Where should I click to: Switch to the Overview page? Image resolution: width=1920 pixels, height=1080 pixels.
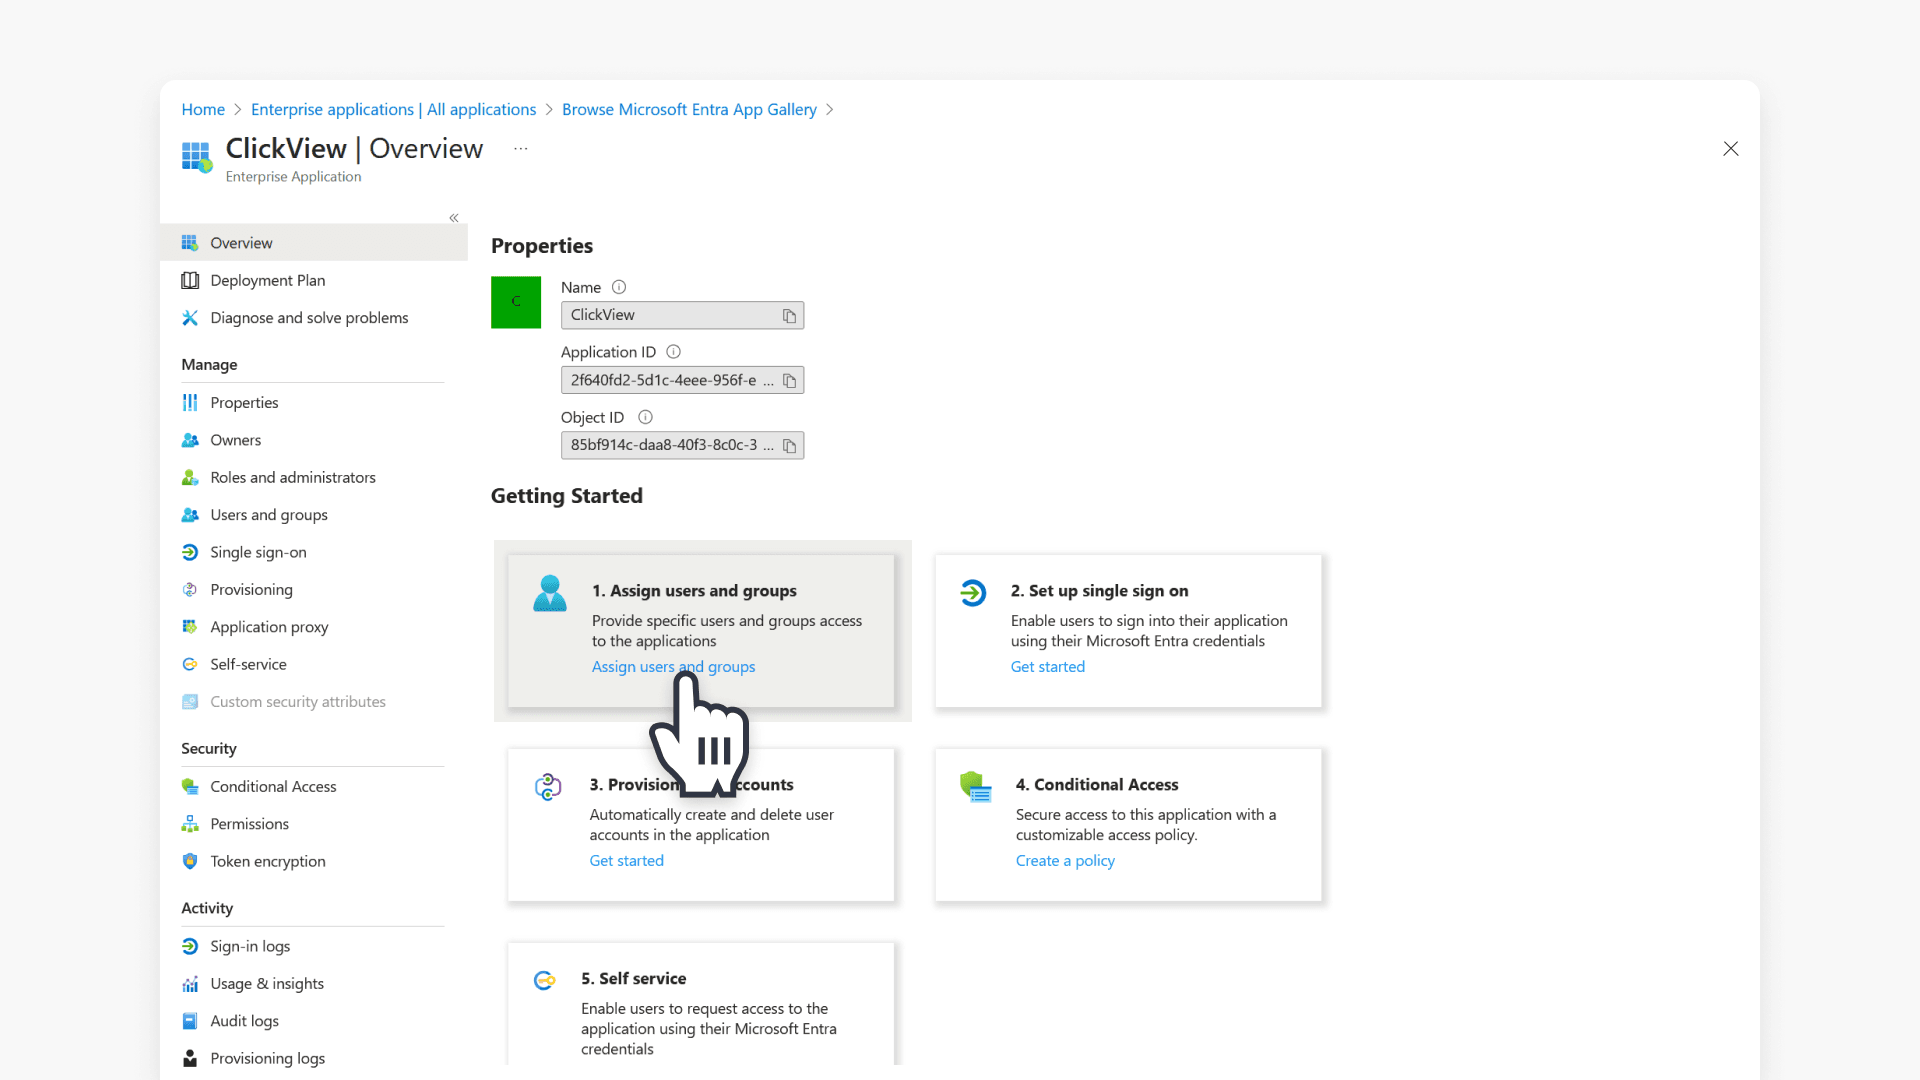tap(240, 242)
